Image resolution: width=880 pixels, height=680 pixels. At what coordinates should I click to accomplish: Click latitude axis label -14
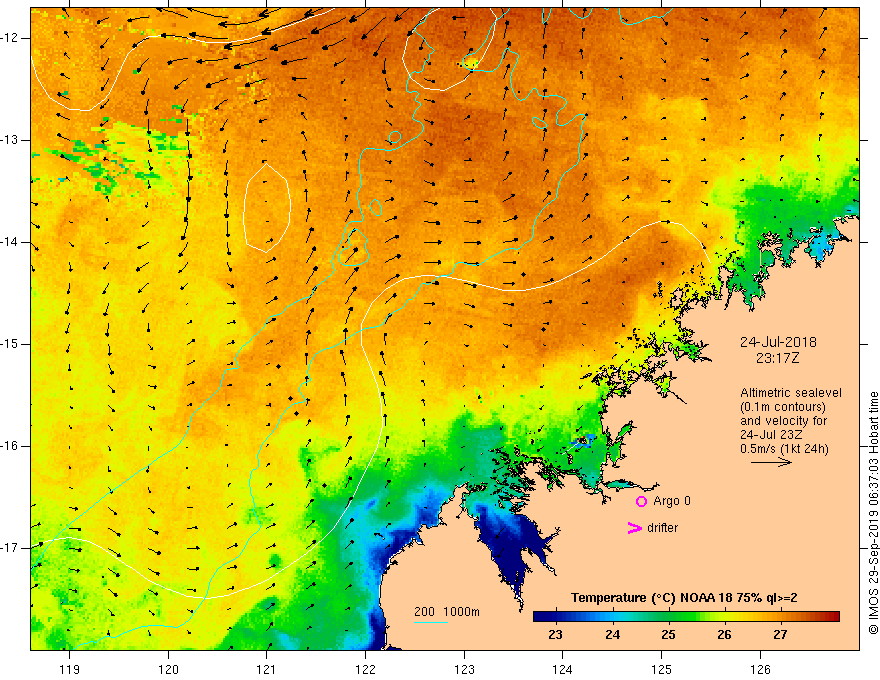pyautogui.click(x=10, y=242)
